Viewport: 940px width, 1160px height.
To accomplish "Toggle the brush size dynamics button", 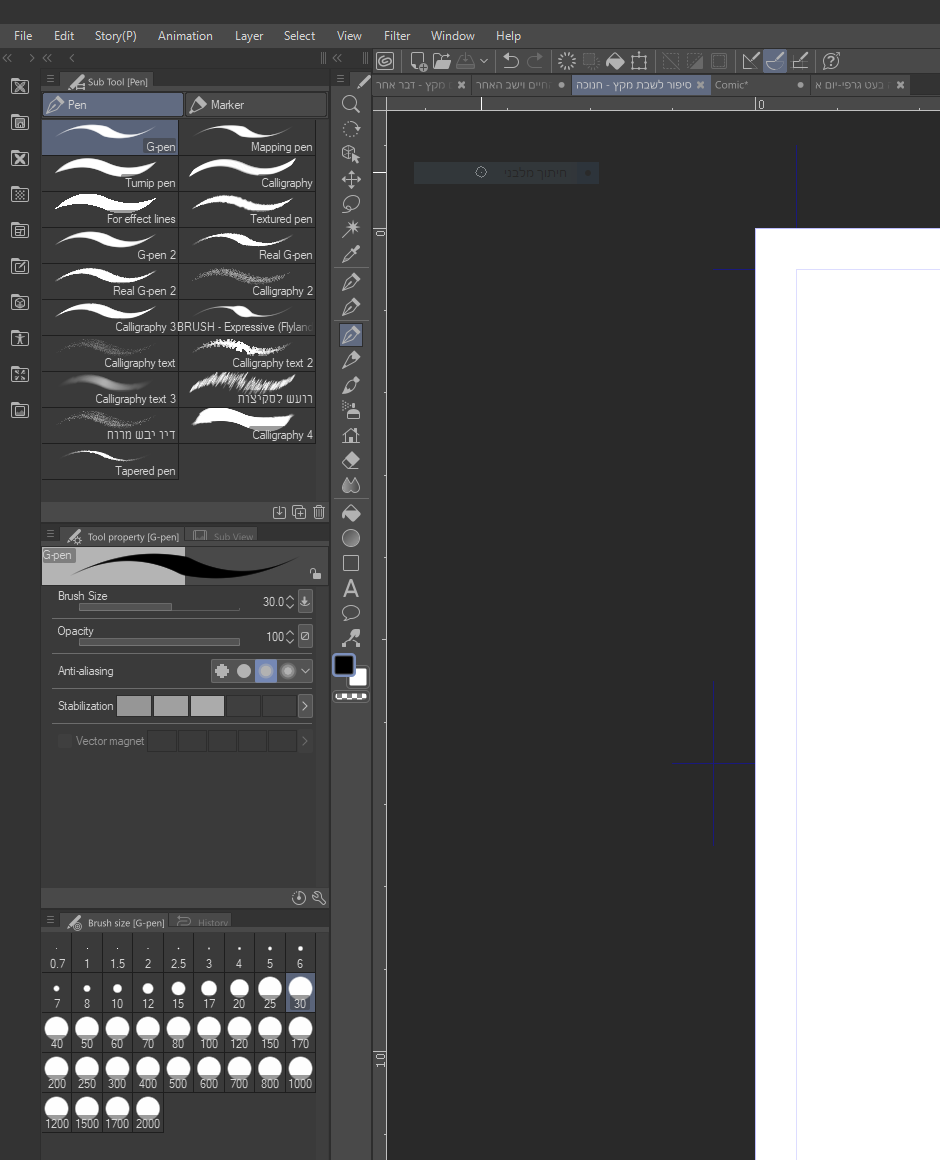I will pyautogui.click(x=305, y=601).
